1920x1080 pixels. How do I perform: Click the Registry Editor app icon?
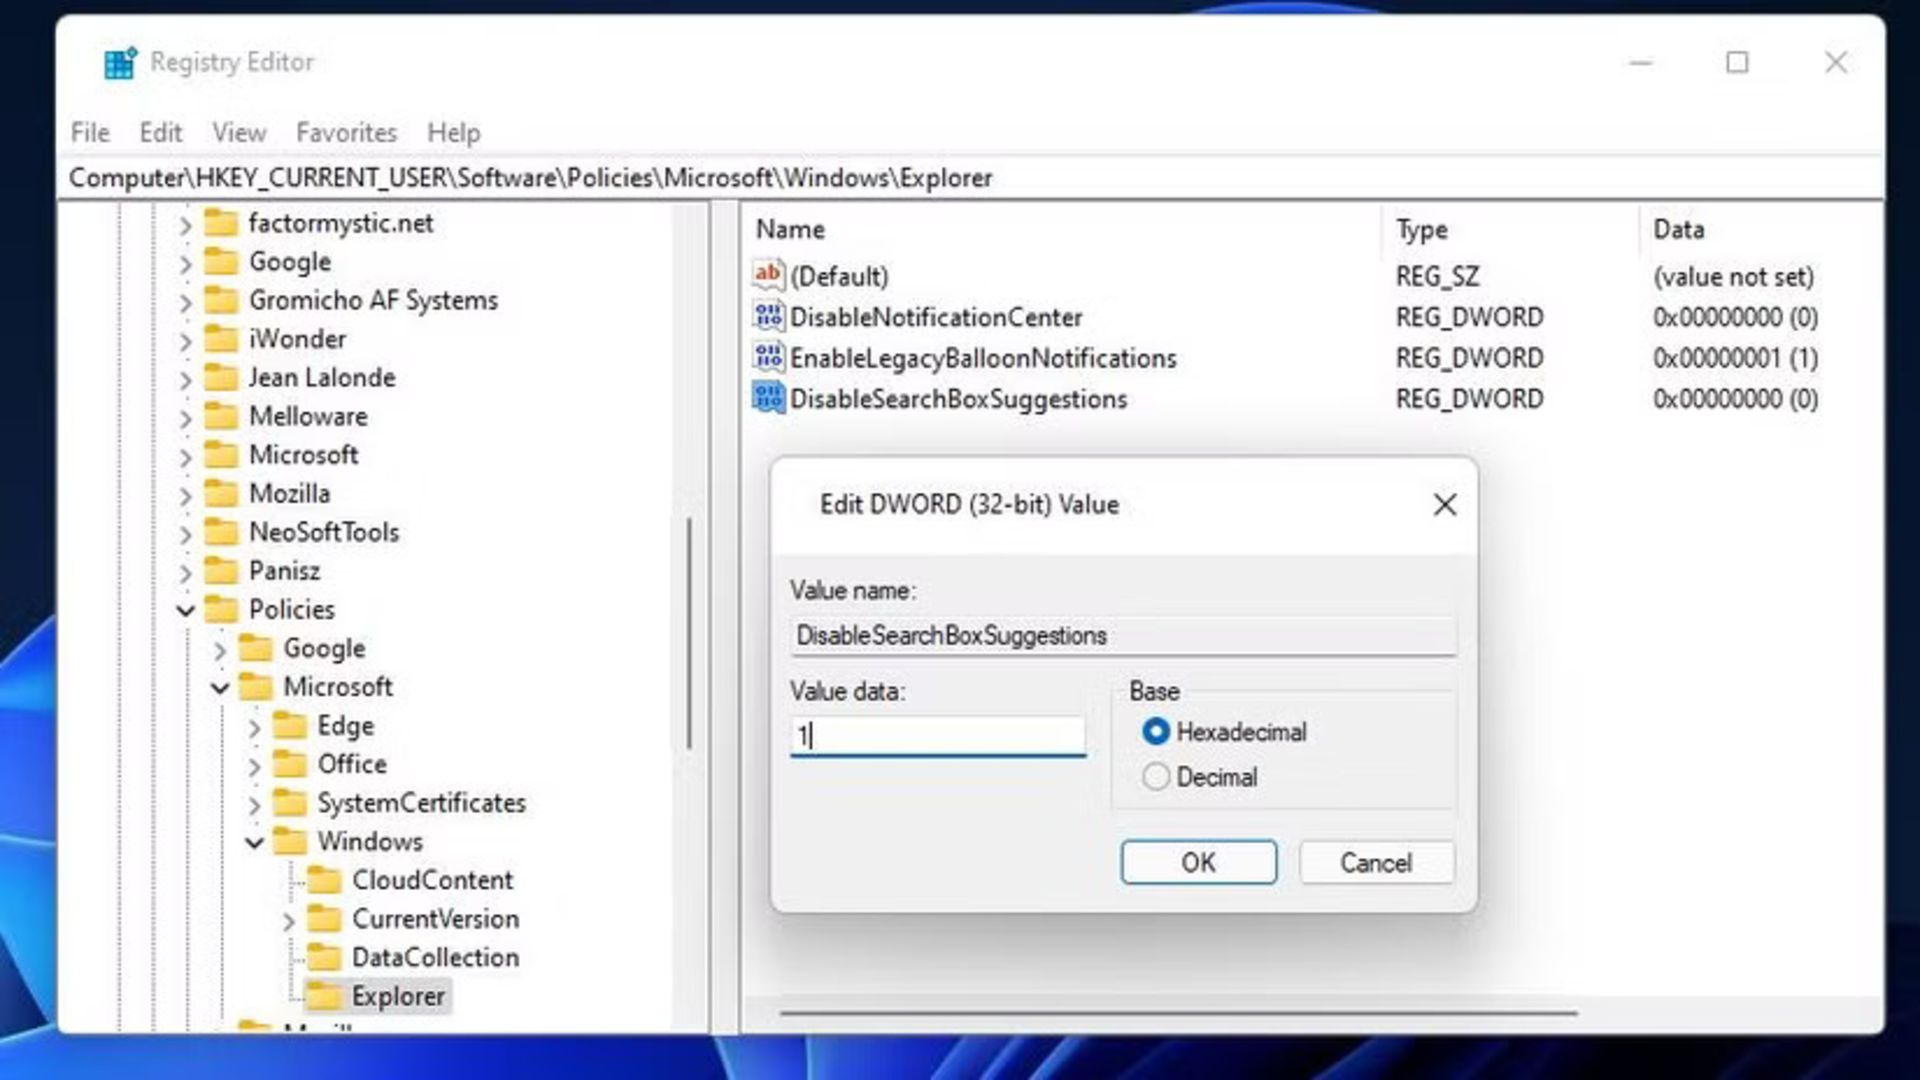click(x=120, y=62)
